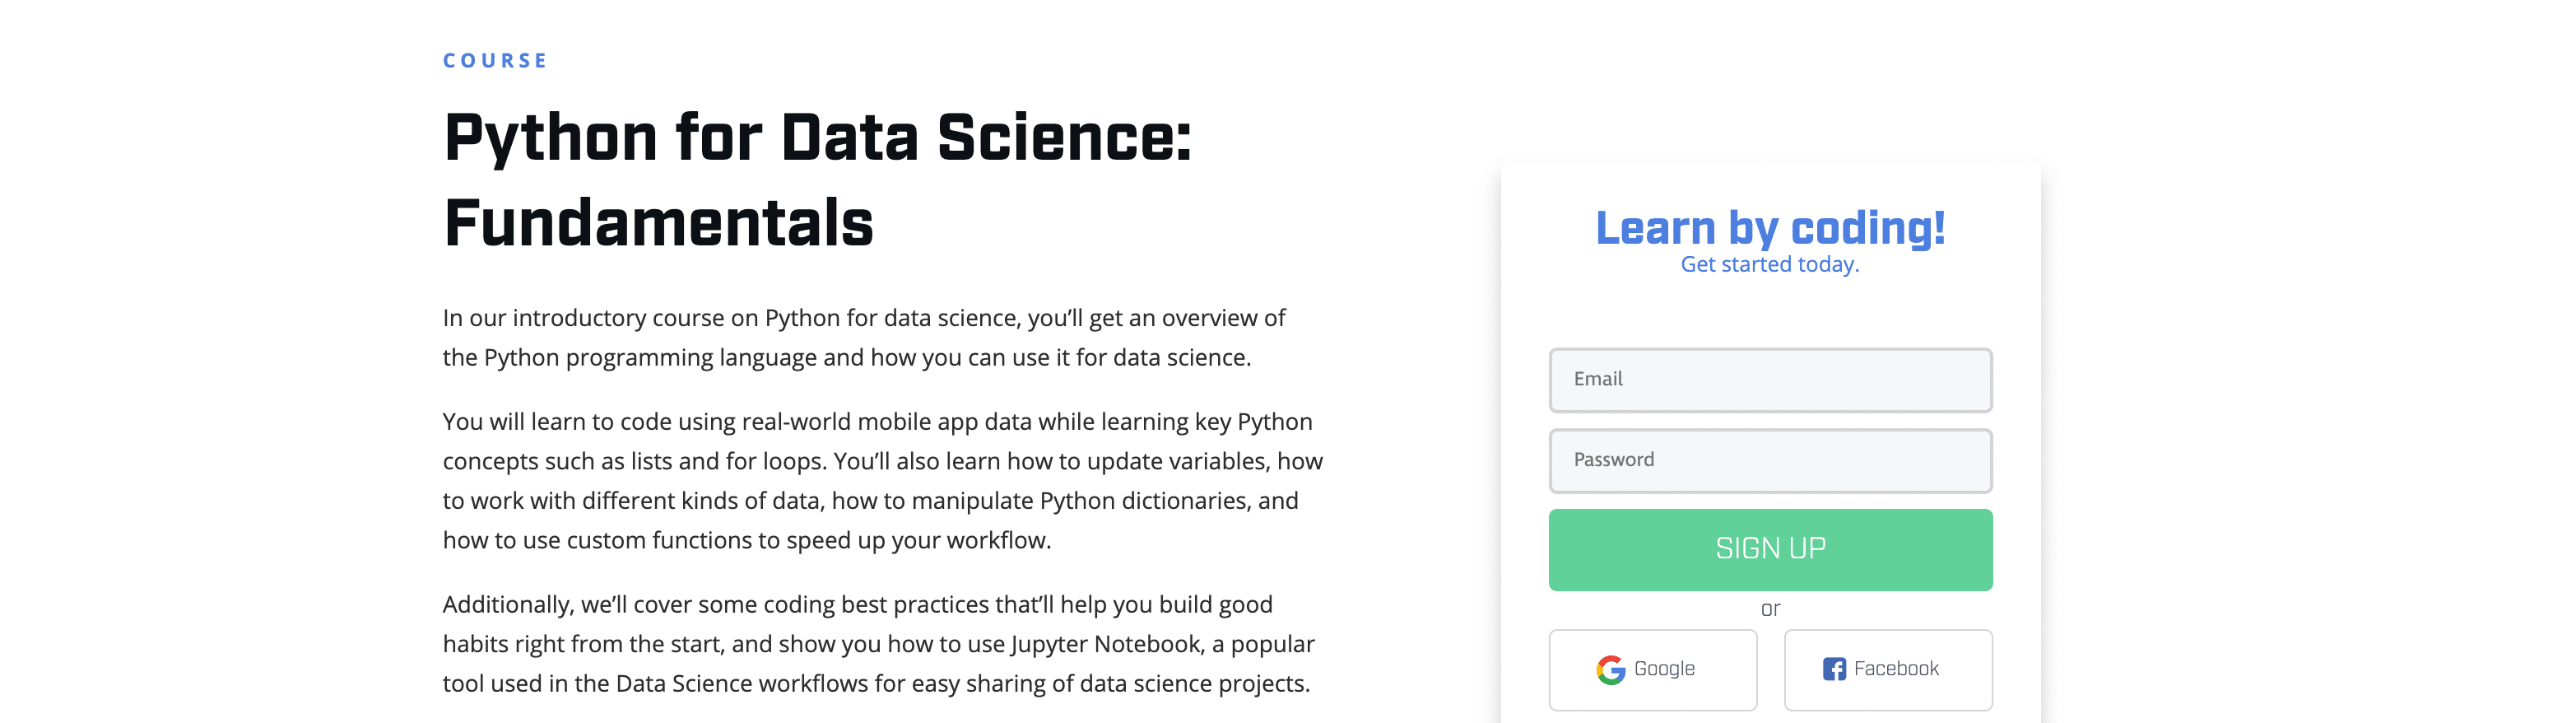Click the COURSE category label
This screenshot has width=2576, height=723.
[x=495, y=61]
